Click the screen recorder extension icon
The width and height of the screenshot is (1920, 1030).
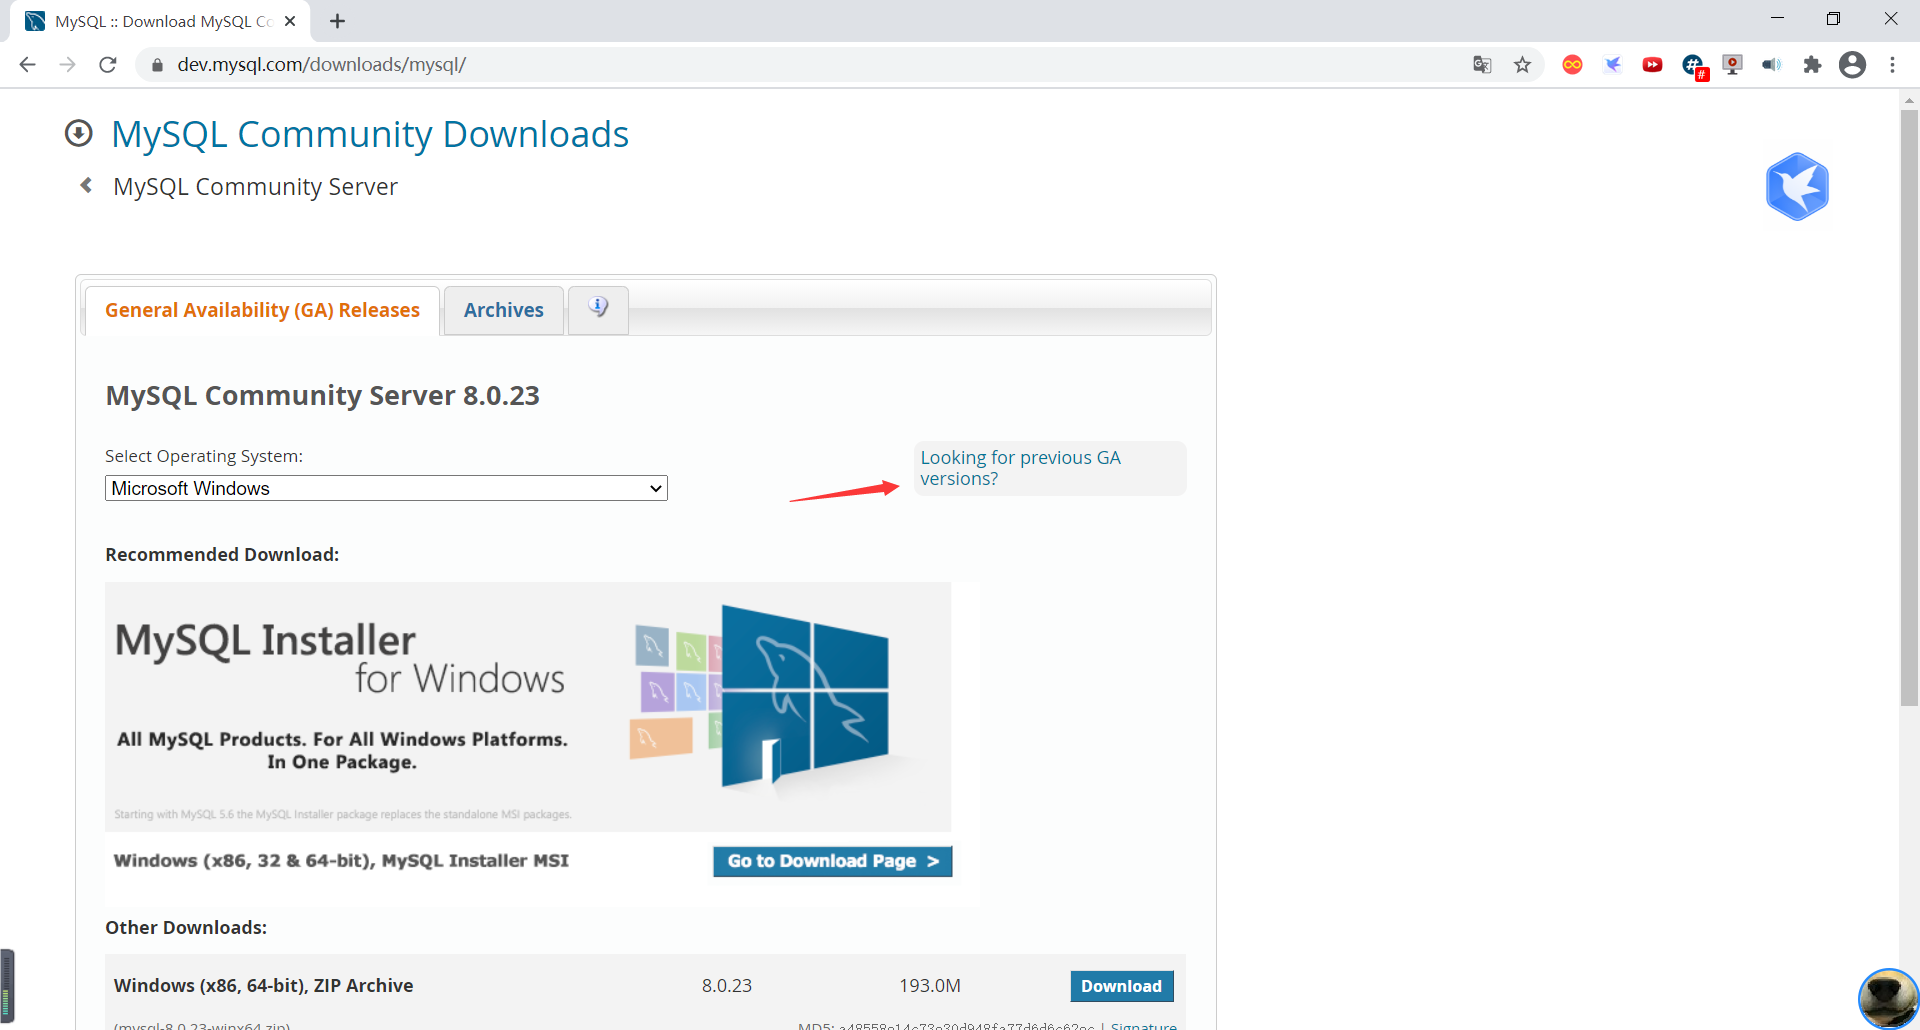pyautogui.click(x=1732, y=65)
